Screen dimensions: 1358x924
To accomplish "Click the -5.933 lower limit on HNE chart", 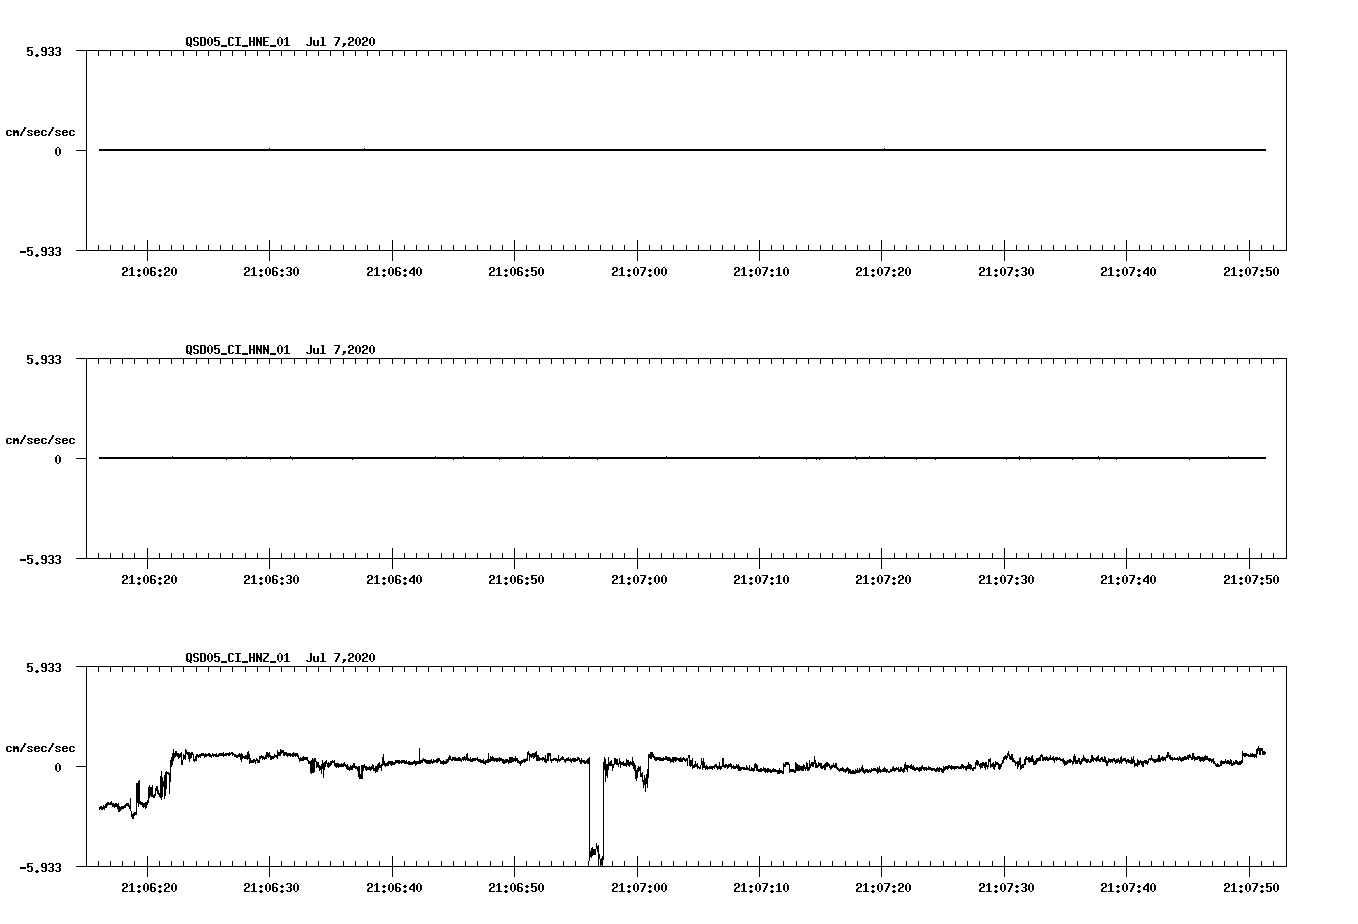I will (40, 251).
